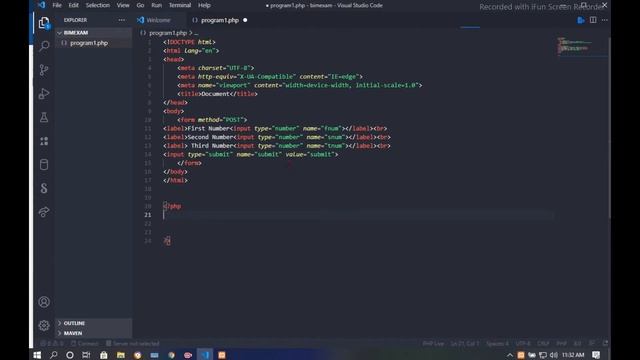Open the Testing flask view
This screenshot has height=360, width=640.
(x=44, y=117)
